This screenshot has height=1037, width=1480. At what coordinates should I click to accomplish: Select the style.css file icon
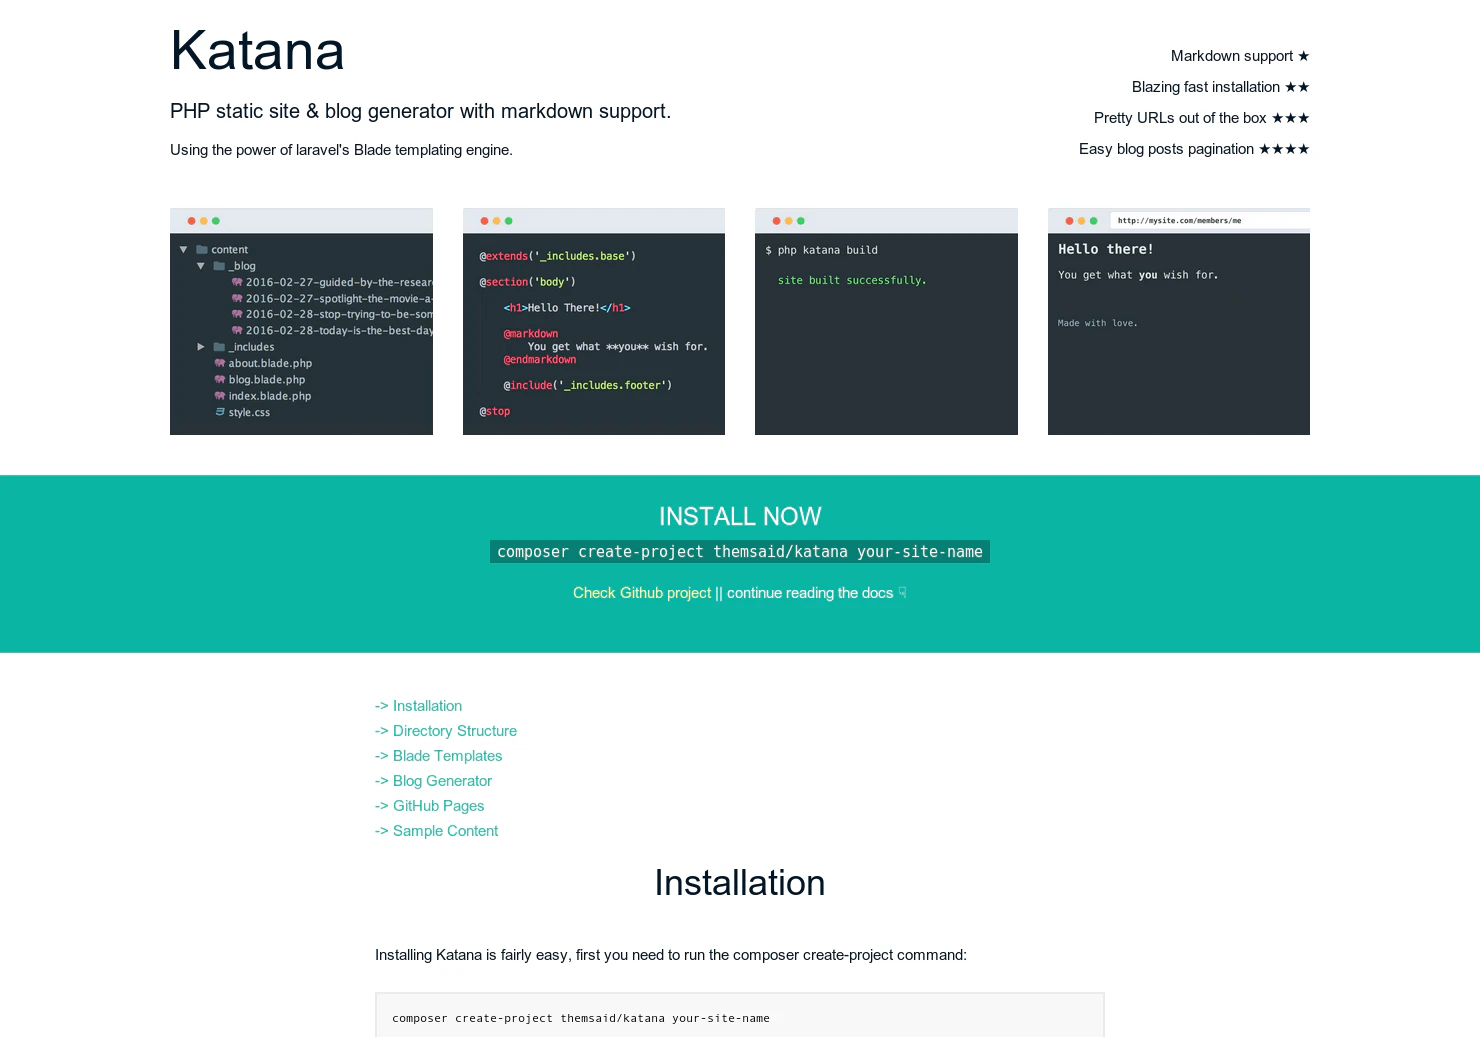220,412
